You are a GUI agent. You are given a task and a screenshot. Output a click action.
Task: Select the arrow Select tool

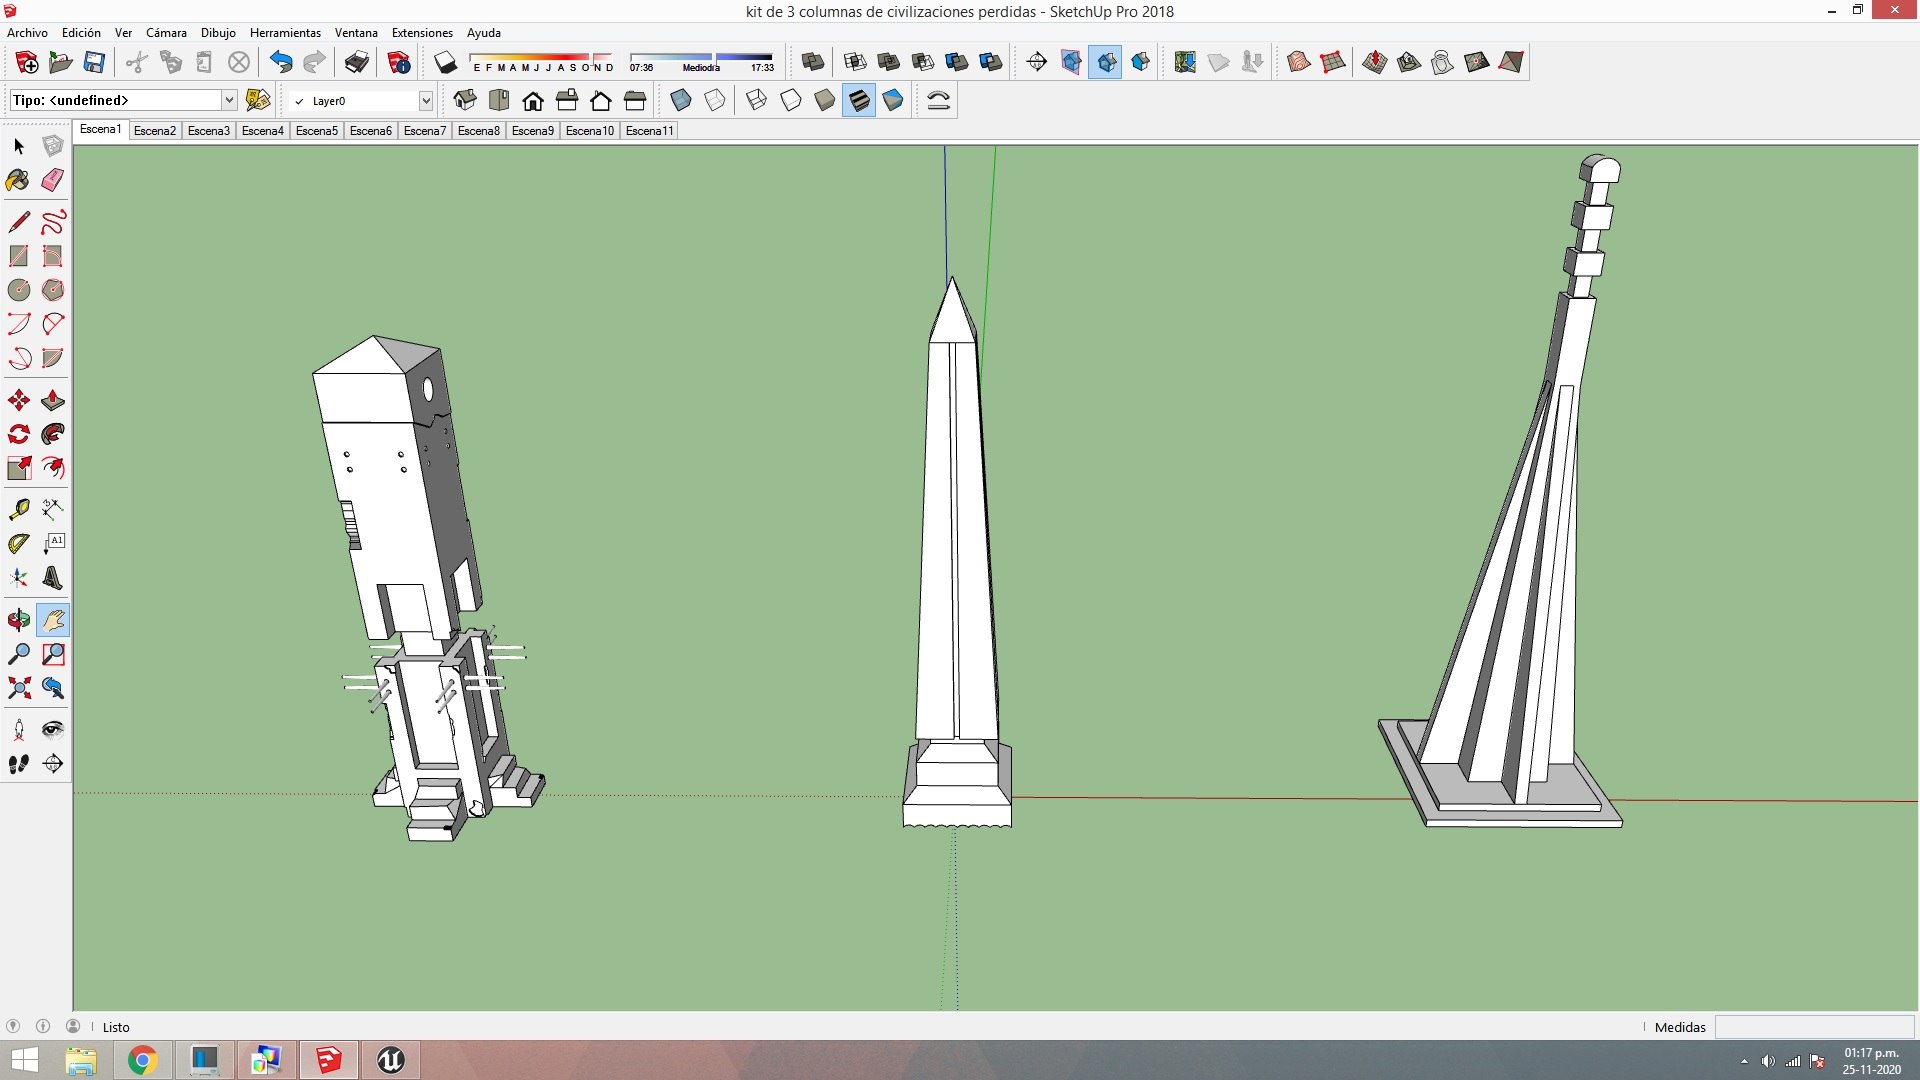(x=19, y=146)
